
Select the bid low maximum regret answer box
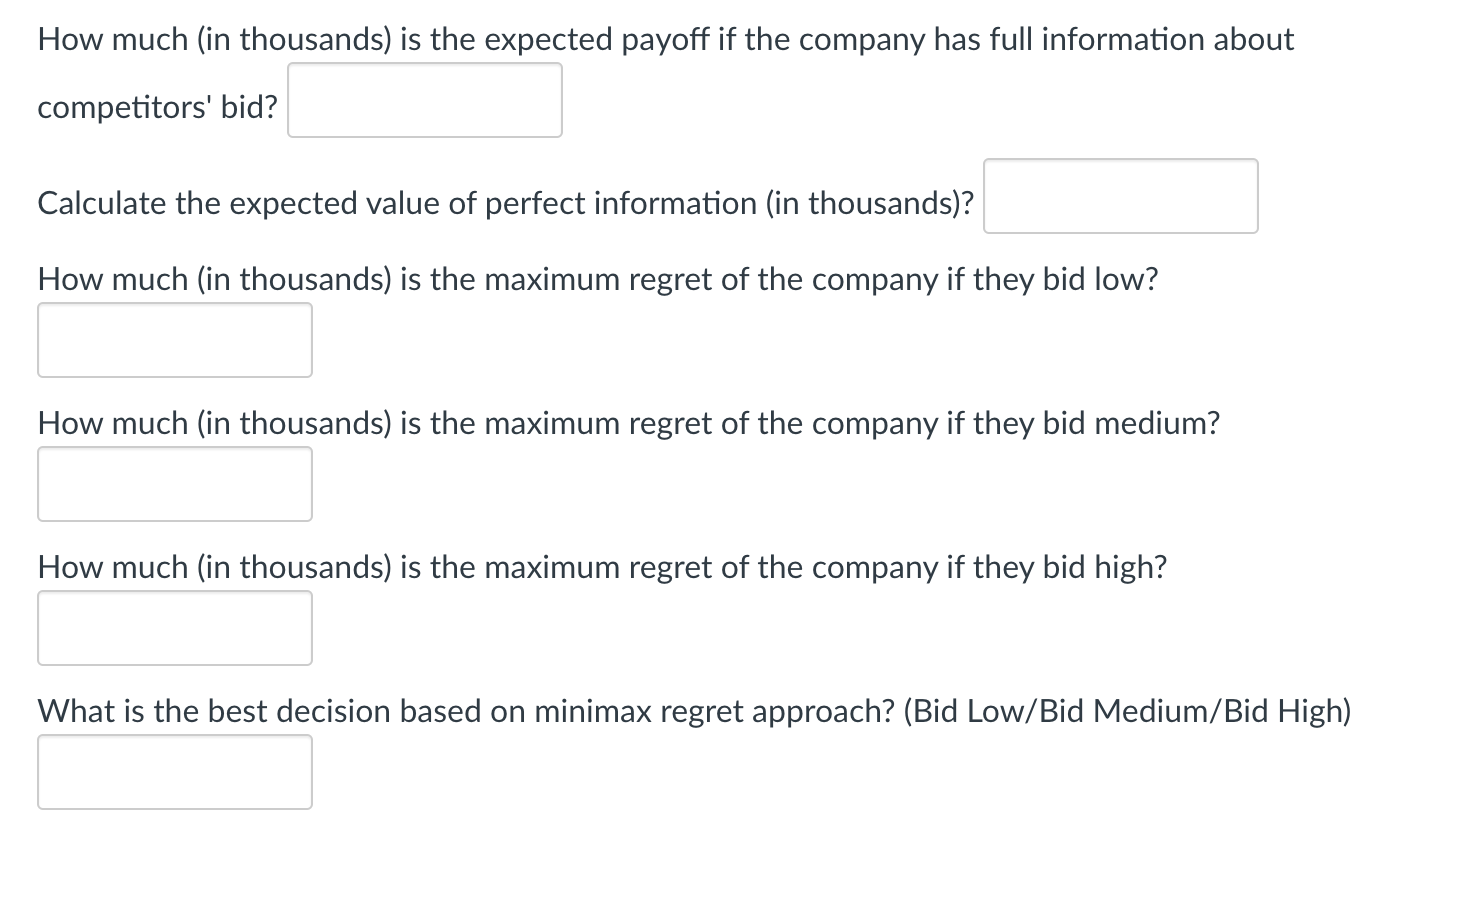tap(175, 340)
